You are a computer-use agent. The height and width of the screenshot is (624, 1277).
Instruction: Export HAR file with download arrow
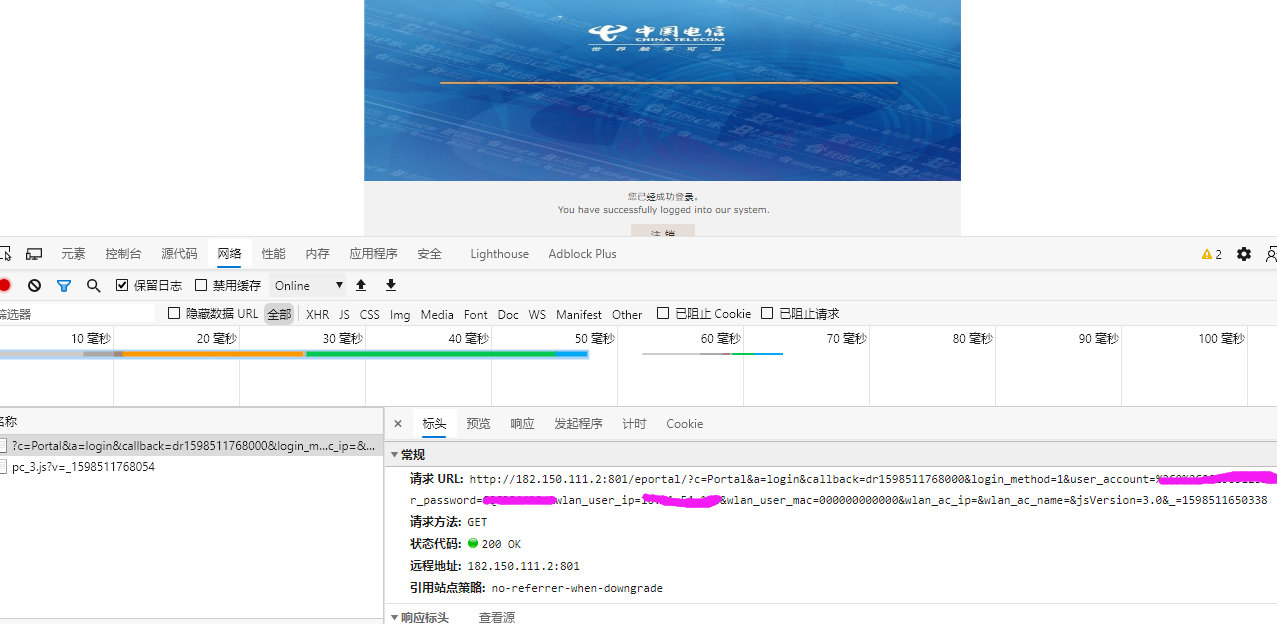point(391,285)
